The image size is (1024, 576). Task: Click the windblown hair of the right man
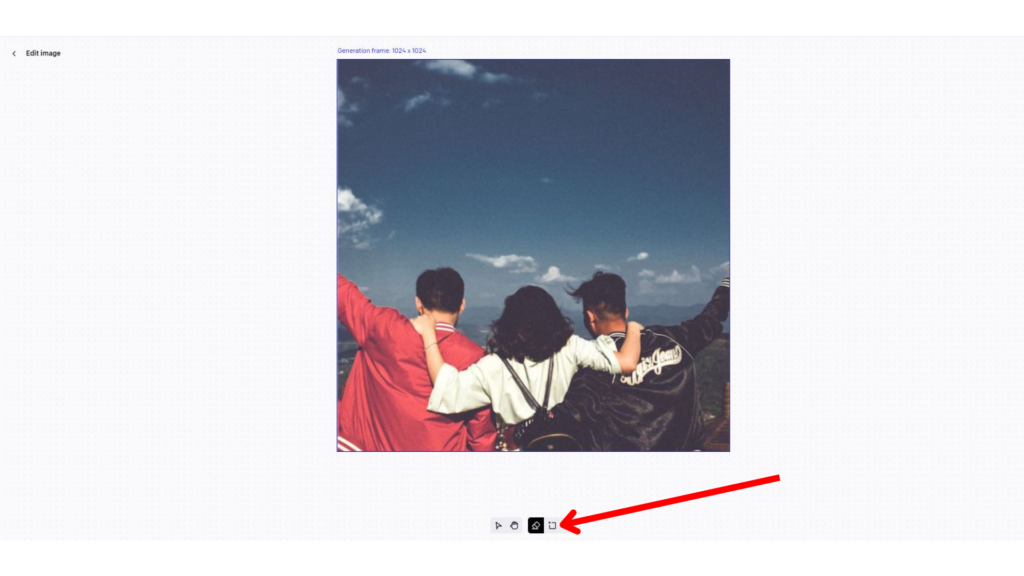600,287
